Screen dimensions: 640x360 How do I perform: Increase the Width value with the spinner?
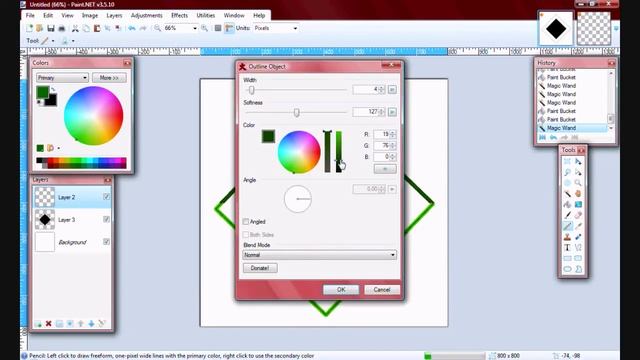pos(382,87)
